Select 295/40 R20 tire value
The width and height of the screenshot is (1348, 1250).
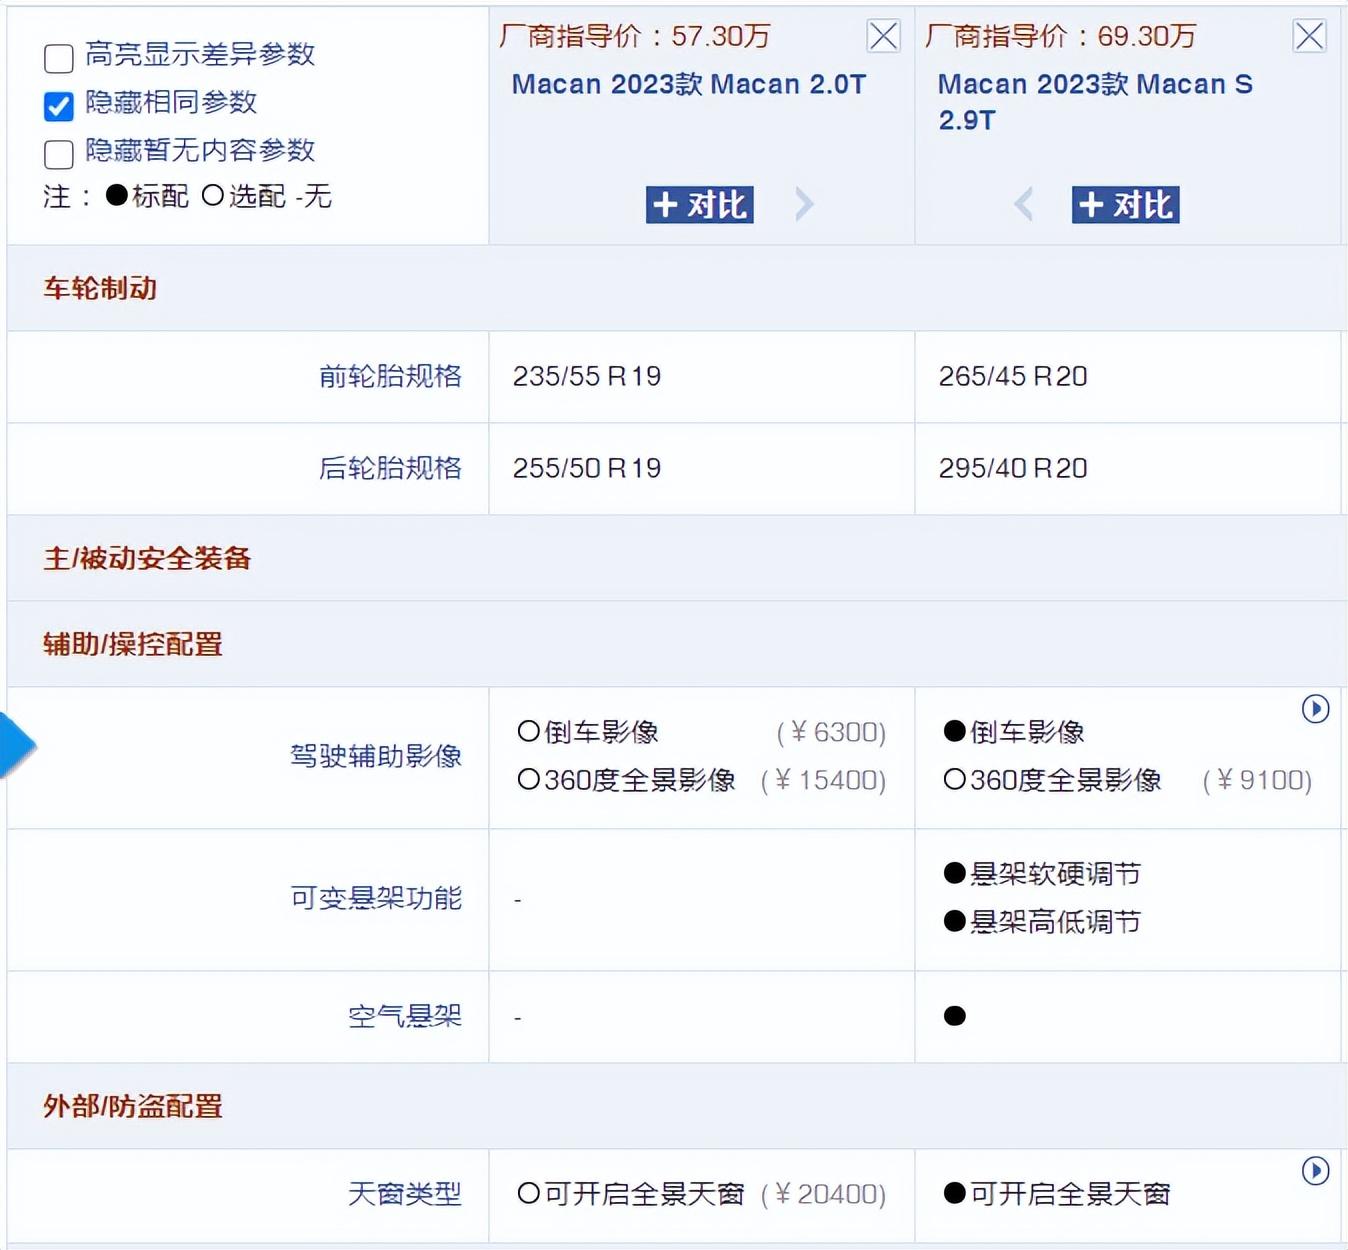click(x=1013, y=468)
